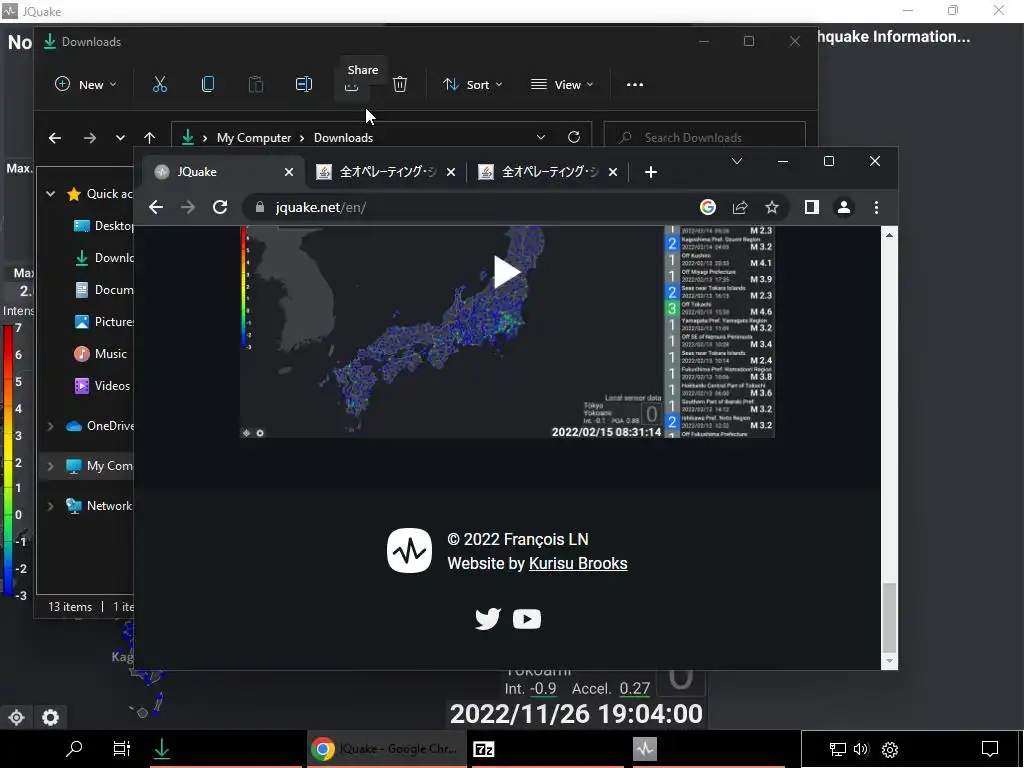Go back in File Explorer
This screenshot has width=1024, height=768.
[55, 138]
